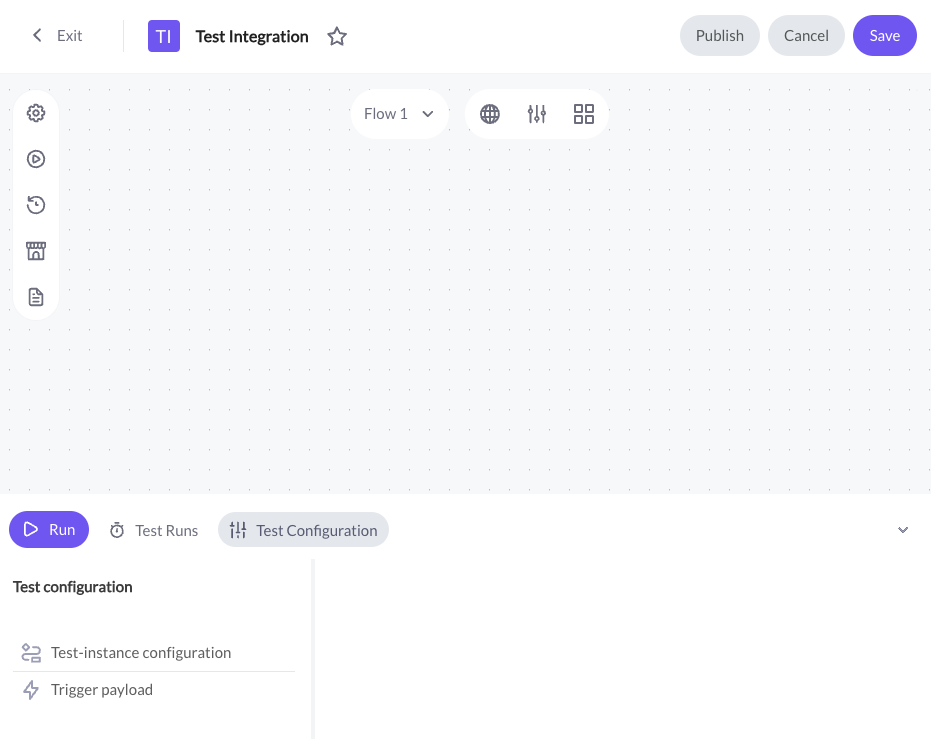The width and height of the screenshot is (931, 739).
Task: Open the Flow 1 dropdown
Action: coord(399,114)
